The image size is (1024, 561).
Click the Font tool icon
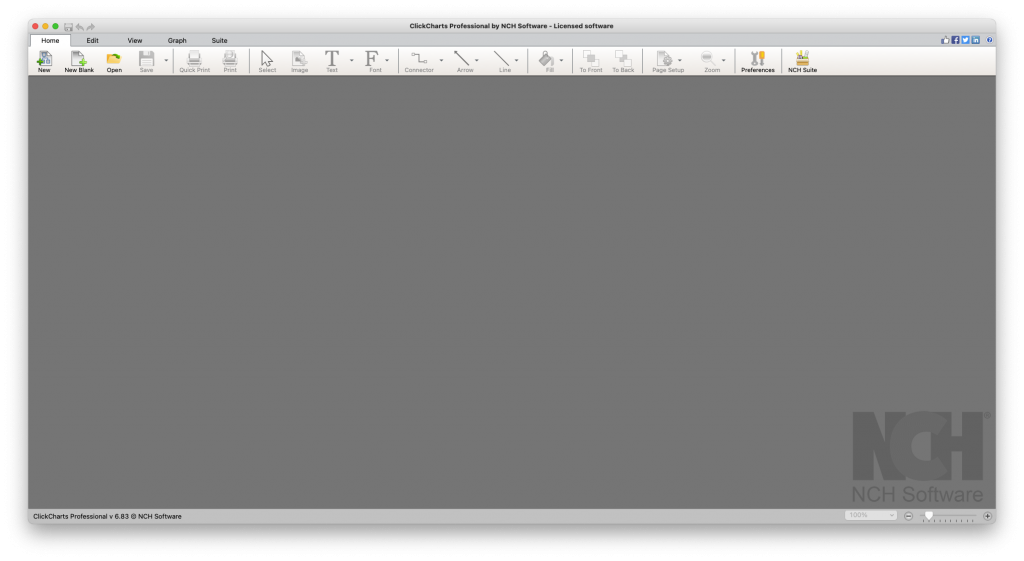372,61
